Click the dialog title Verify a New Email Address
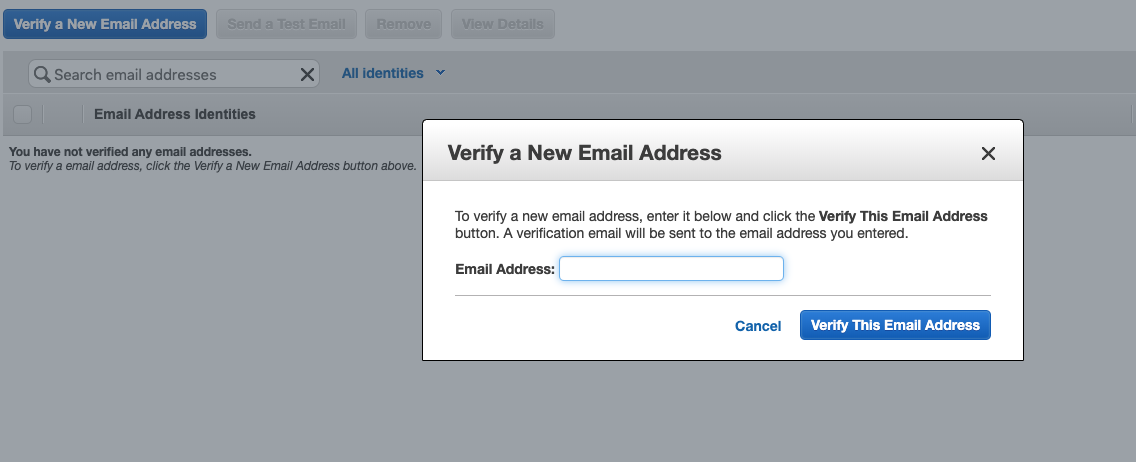 tap(584, 153)
